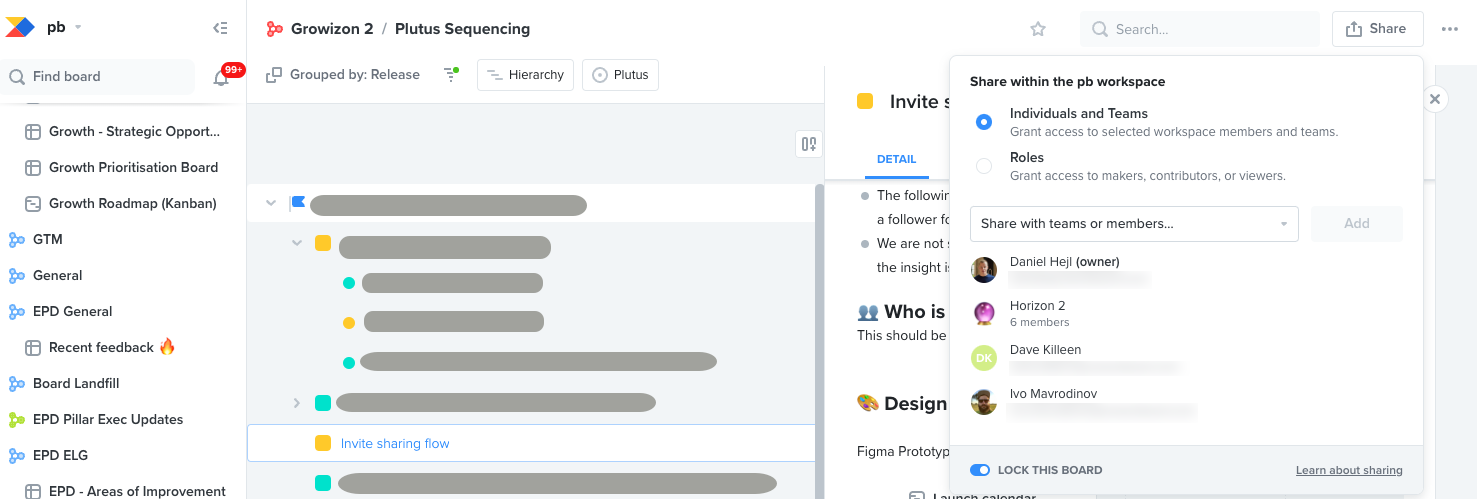Open the GTM folder
The image size is (1477, 499).
tap(48, 239)
